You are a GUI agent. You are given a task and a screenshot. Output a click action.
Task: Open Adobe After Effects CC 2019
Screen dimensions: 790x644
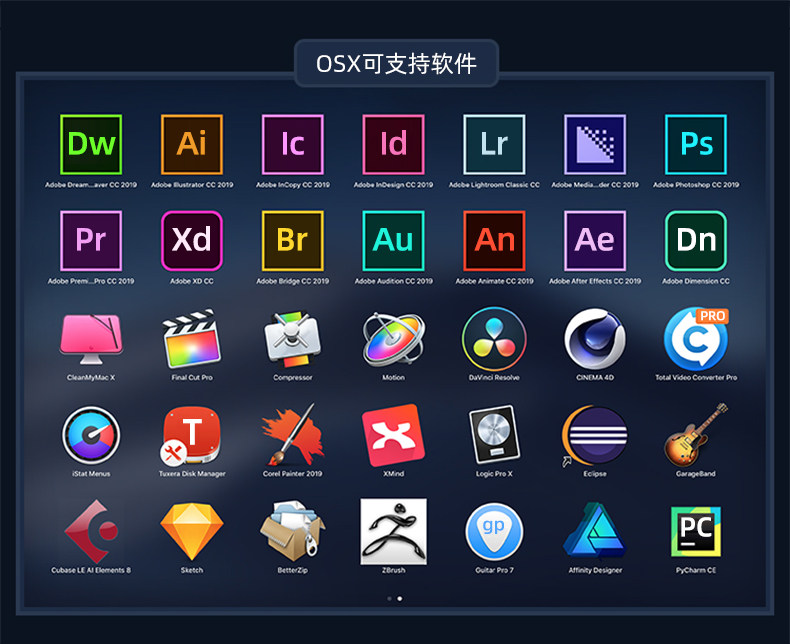click(595, 240)
